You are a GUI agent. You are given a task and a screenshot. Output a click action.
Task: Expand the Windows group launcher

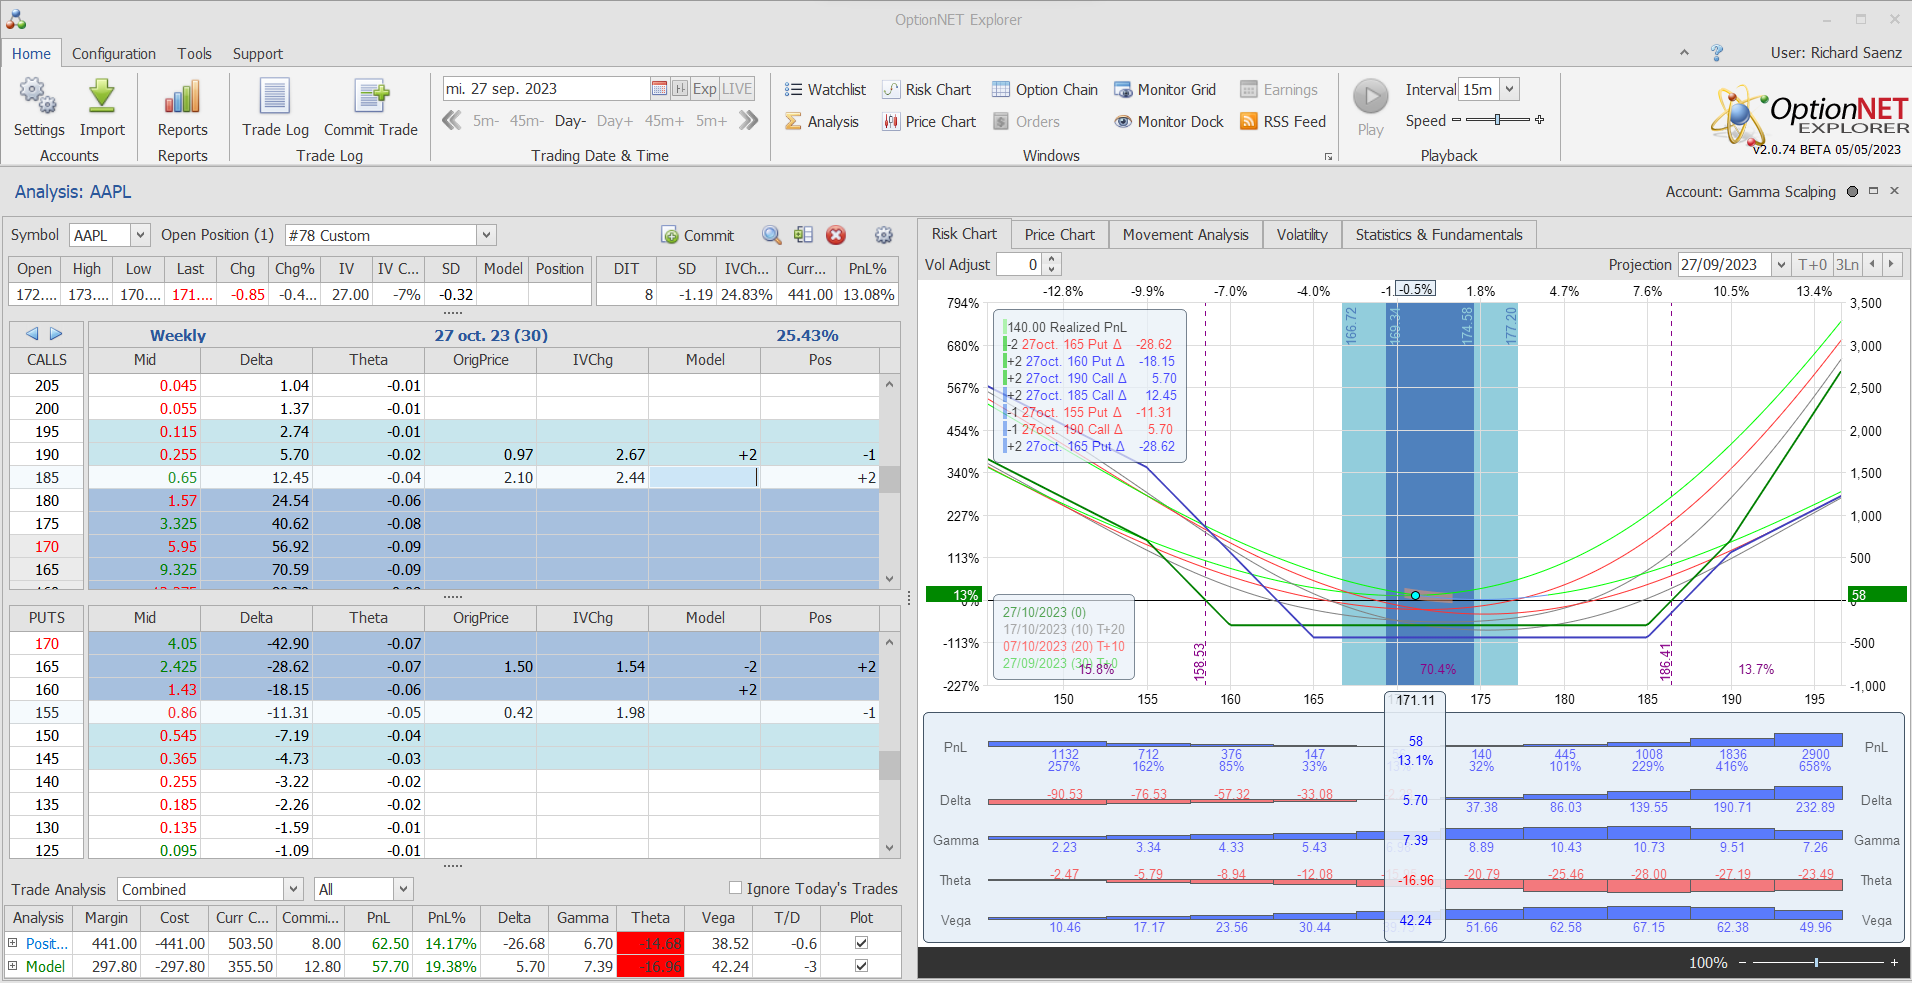click(x=1328, y=157)
